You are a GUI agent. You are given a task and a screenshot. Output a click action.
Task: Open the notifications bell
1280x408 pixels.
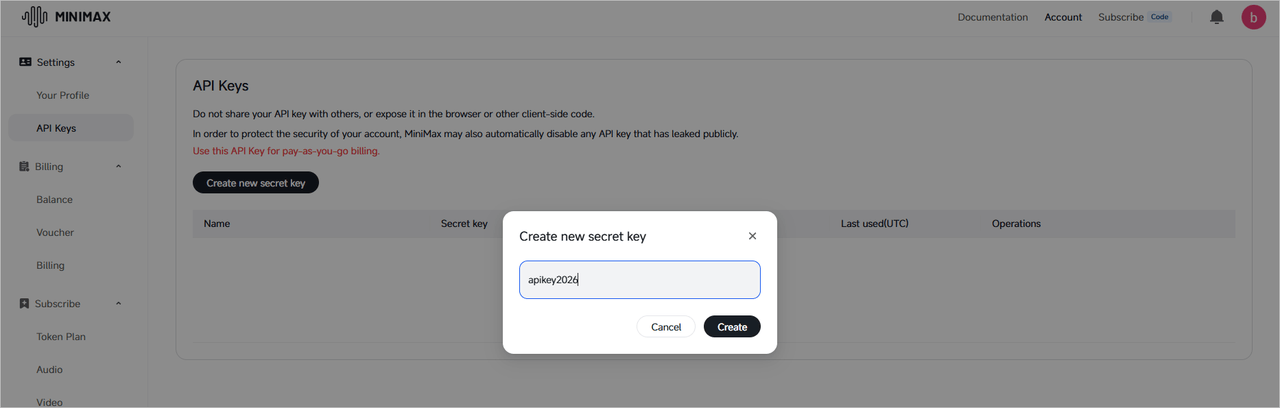pyautogui.click(x=1217, y=17)
